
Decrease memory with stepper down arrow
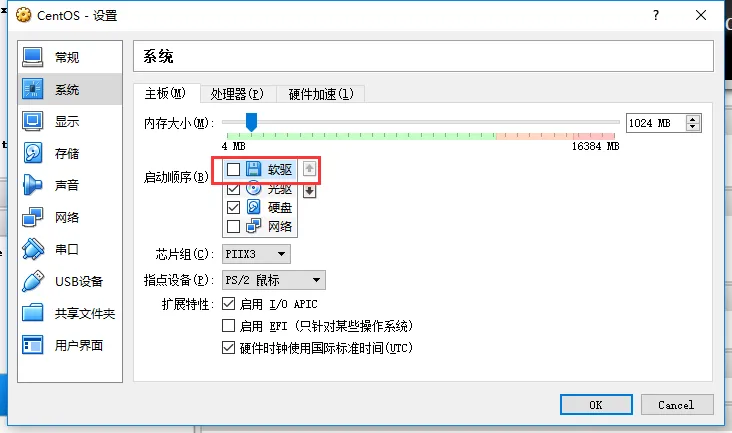click(693, 127)
